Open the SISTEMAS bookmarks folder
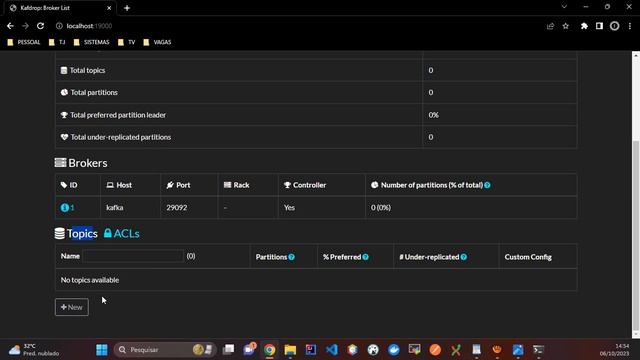640x360 pixels. click(x=92, y=42)
